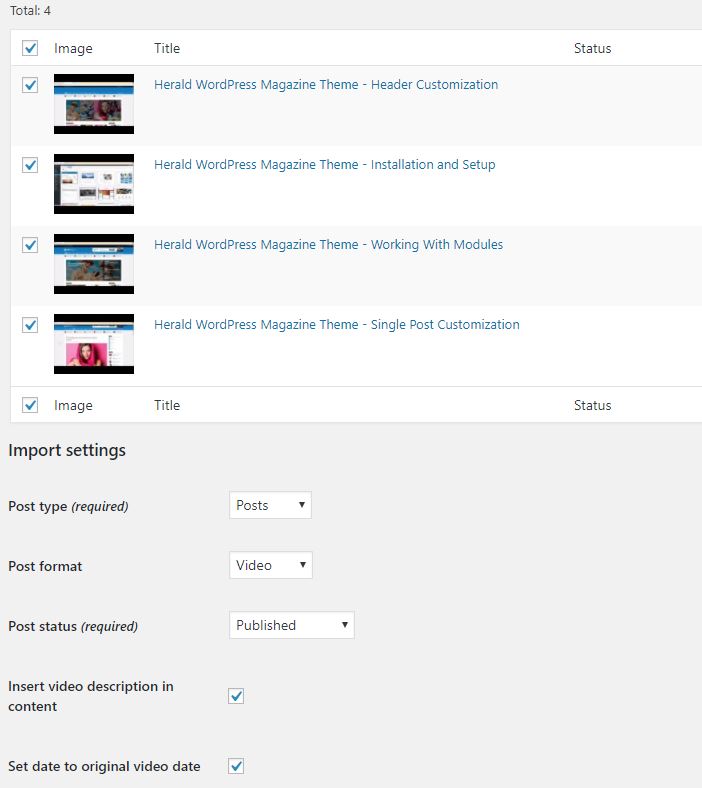The image size is (702, 788).
Task: Click the Title column header at top
Action: coord(167,48)
